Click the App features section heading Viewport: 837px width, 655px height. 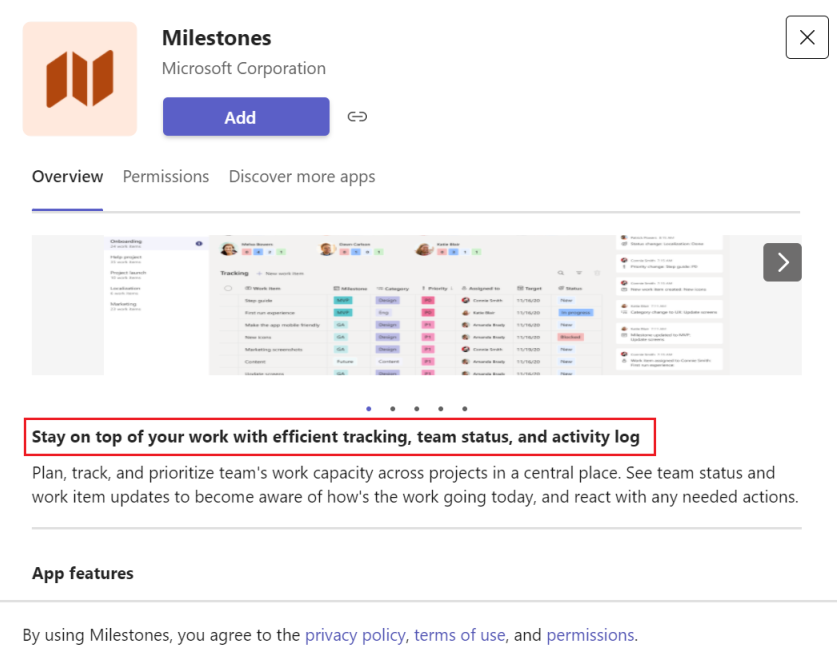coord(82,573)
